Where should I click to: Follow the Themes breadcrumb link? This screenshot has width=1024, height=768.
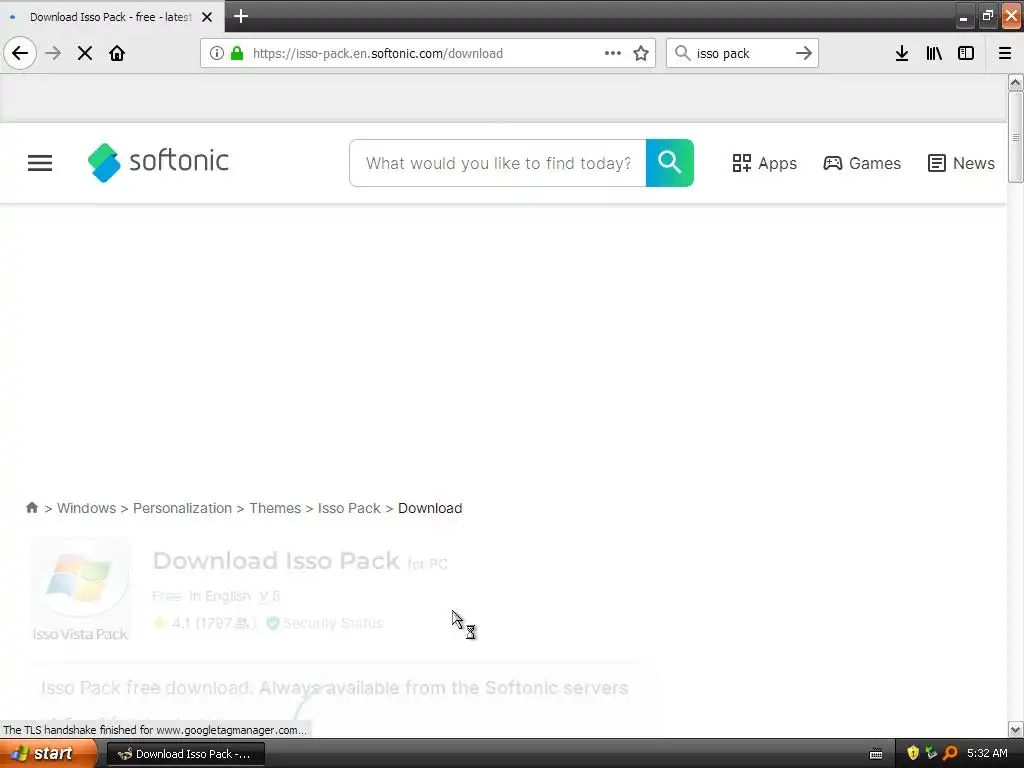coord(275,508)
